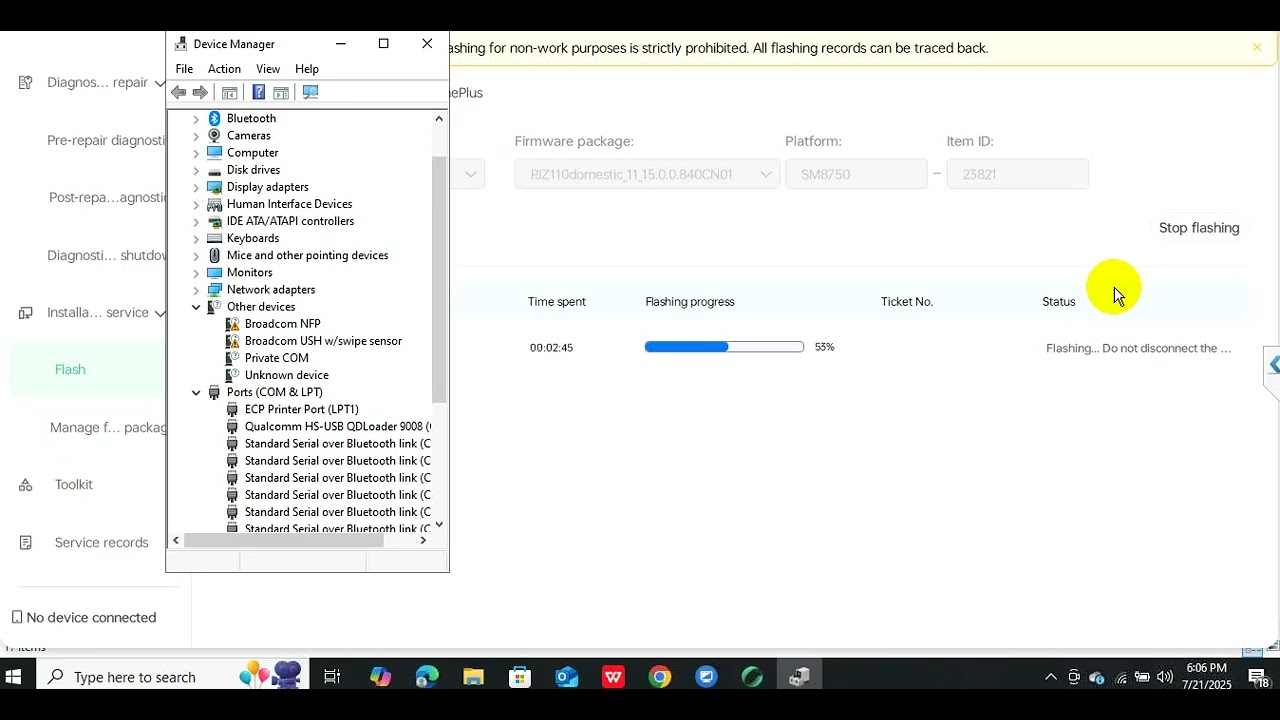Expand the Cameras category arrow

196,136
